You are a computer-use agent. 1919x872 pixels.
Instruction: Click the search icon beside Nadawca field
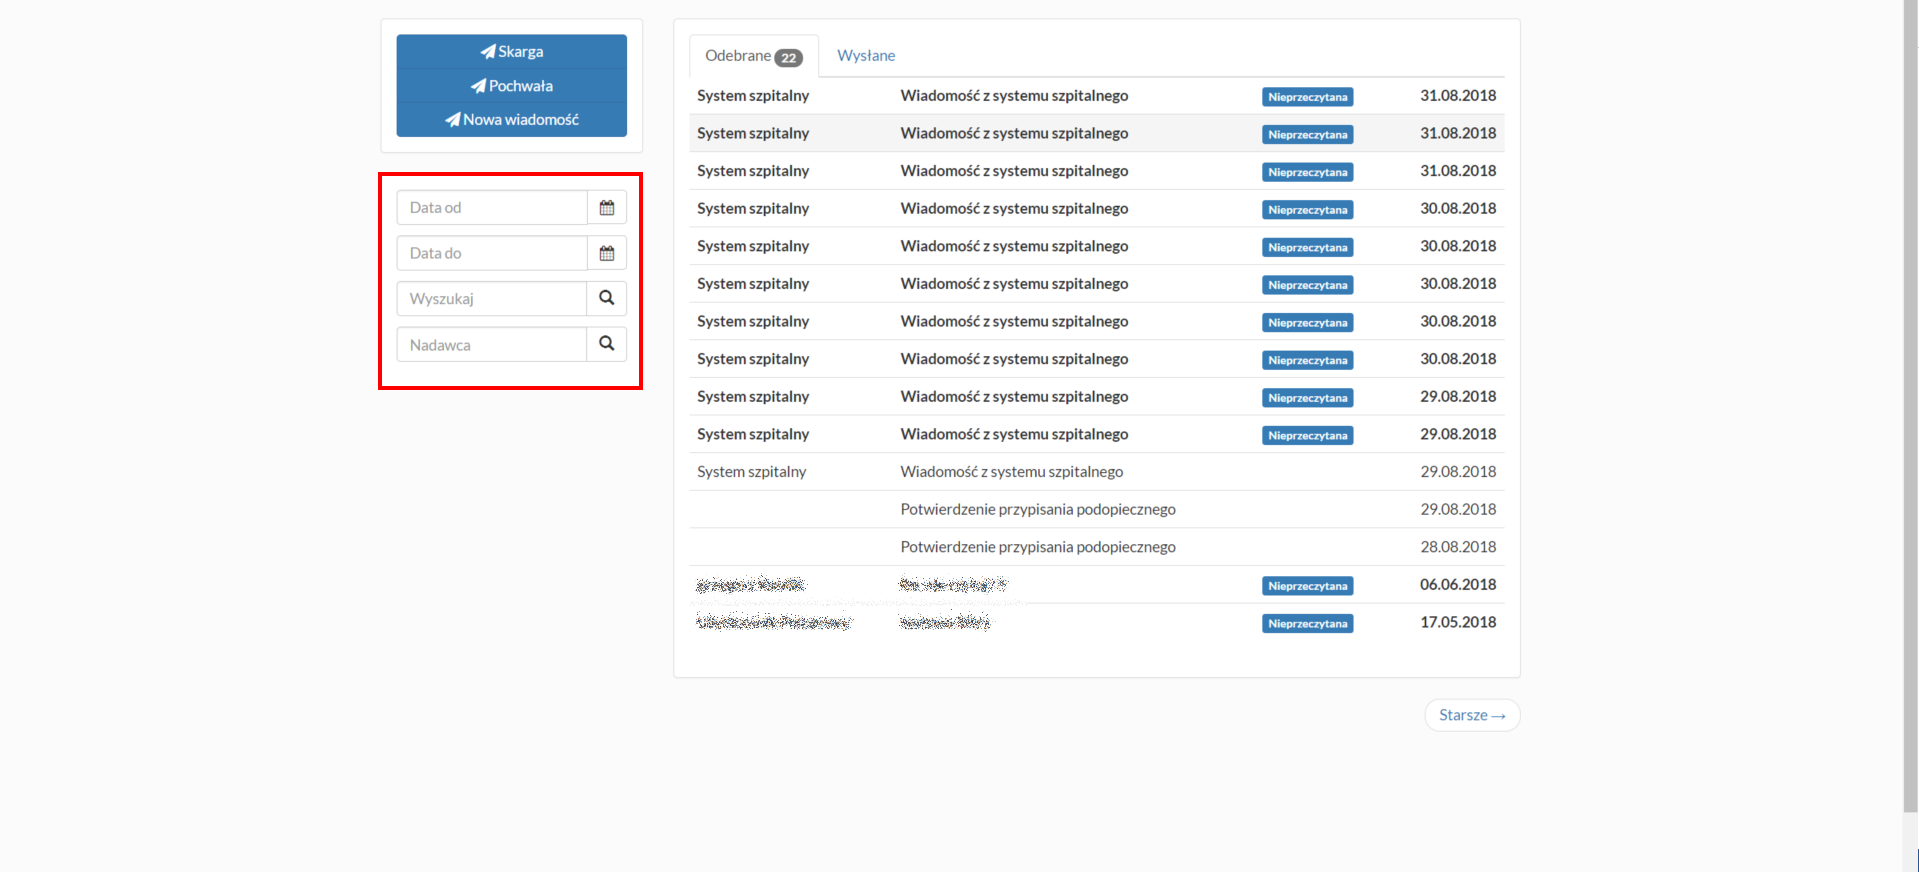(606, 344)
